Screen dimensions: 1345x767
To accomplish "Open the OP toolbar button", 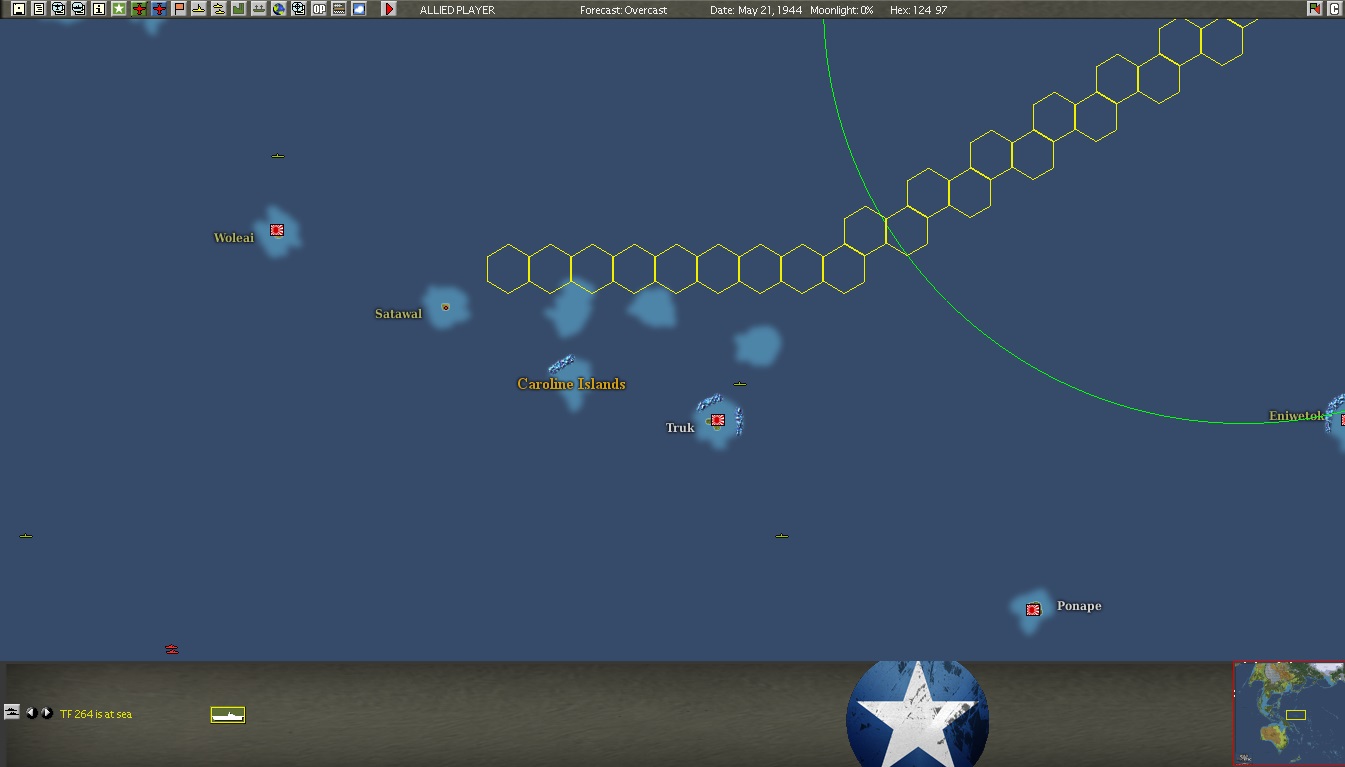I will [x=319, y=9].
